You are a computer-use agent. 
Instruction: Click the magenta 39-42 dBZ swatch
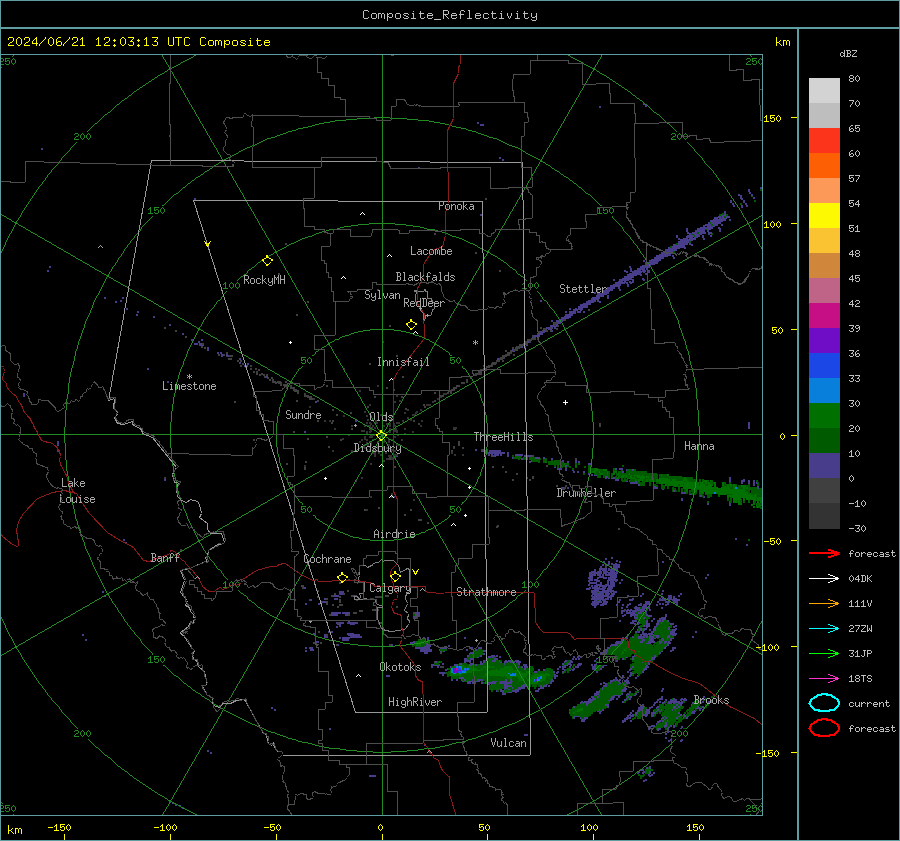[x=824, y=316]
